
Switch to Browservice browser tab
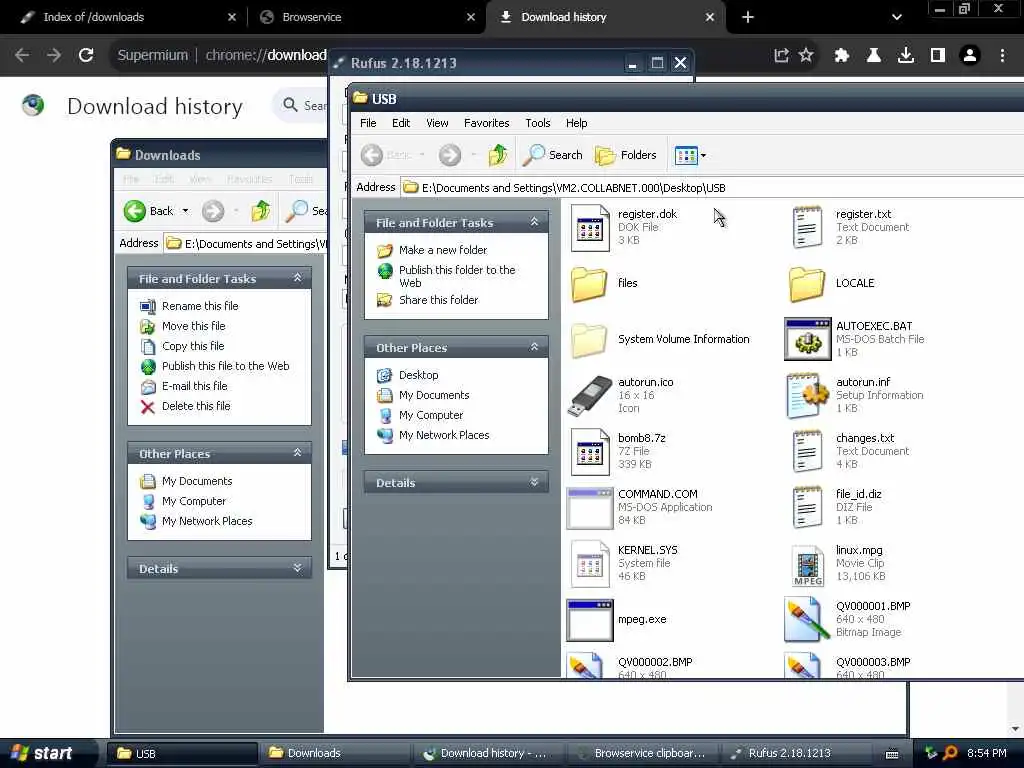[367, 17]
